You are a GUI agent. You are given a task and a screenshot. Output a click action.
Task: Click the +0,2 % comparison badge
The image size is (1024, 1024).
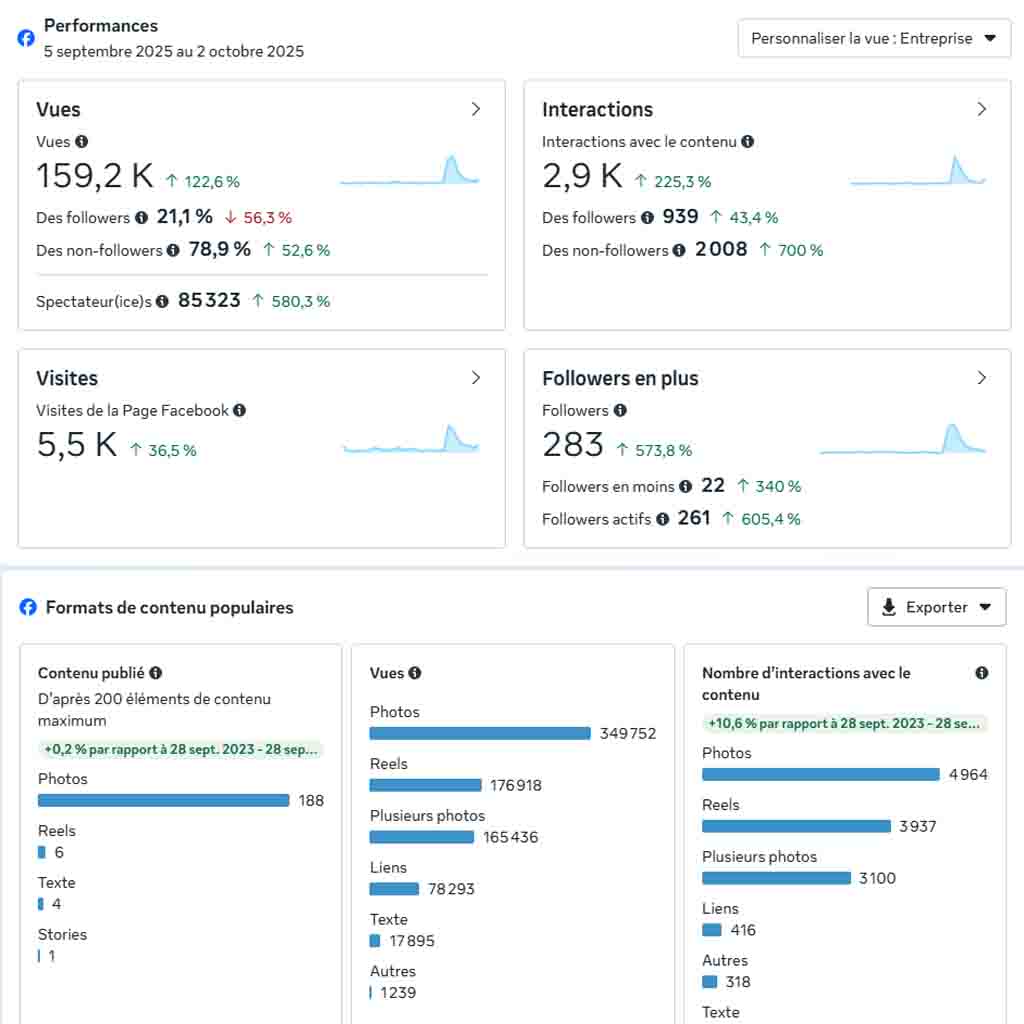tap(181, 749)
